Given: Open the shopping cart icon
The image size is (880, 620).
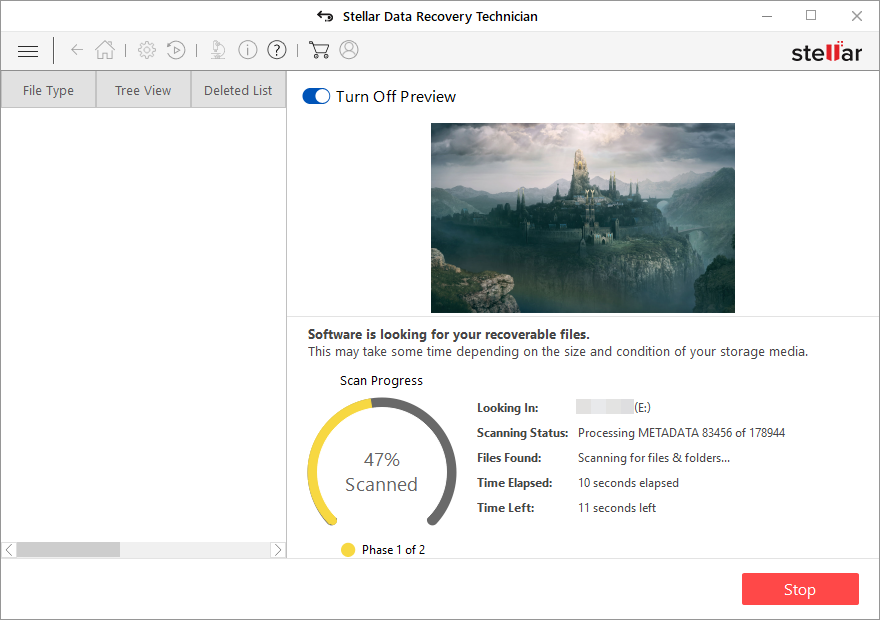Looking at the screenshot, I should coord(319,50).
